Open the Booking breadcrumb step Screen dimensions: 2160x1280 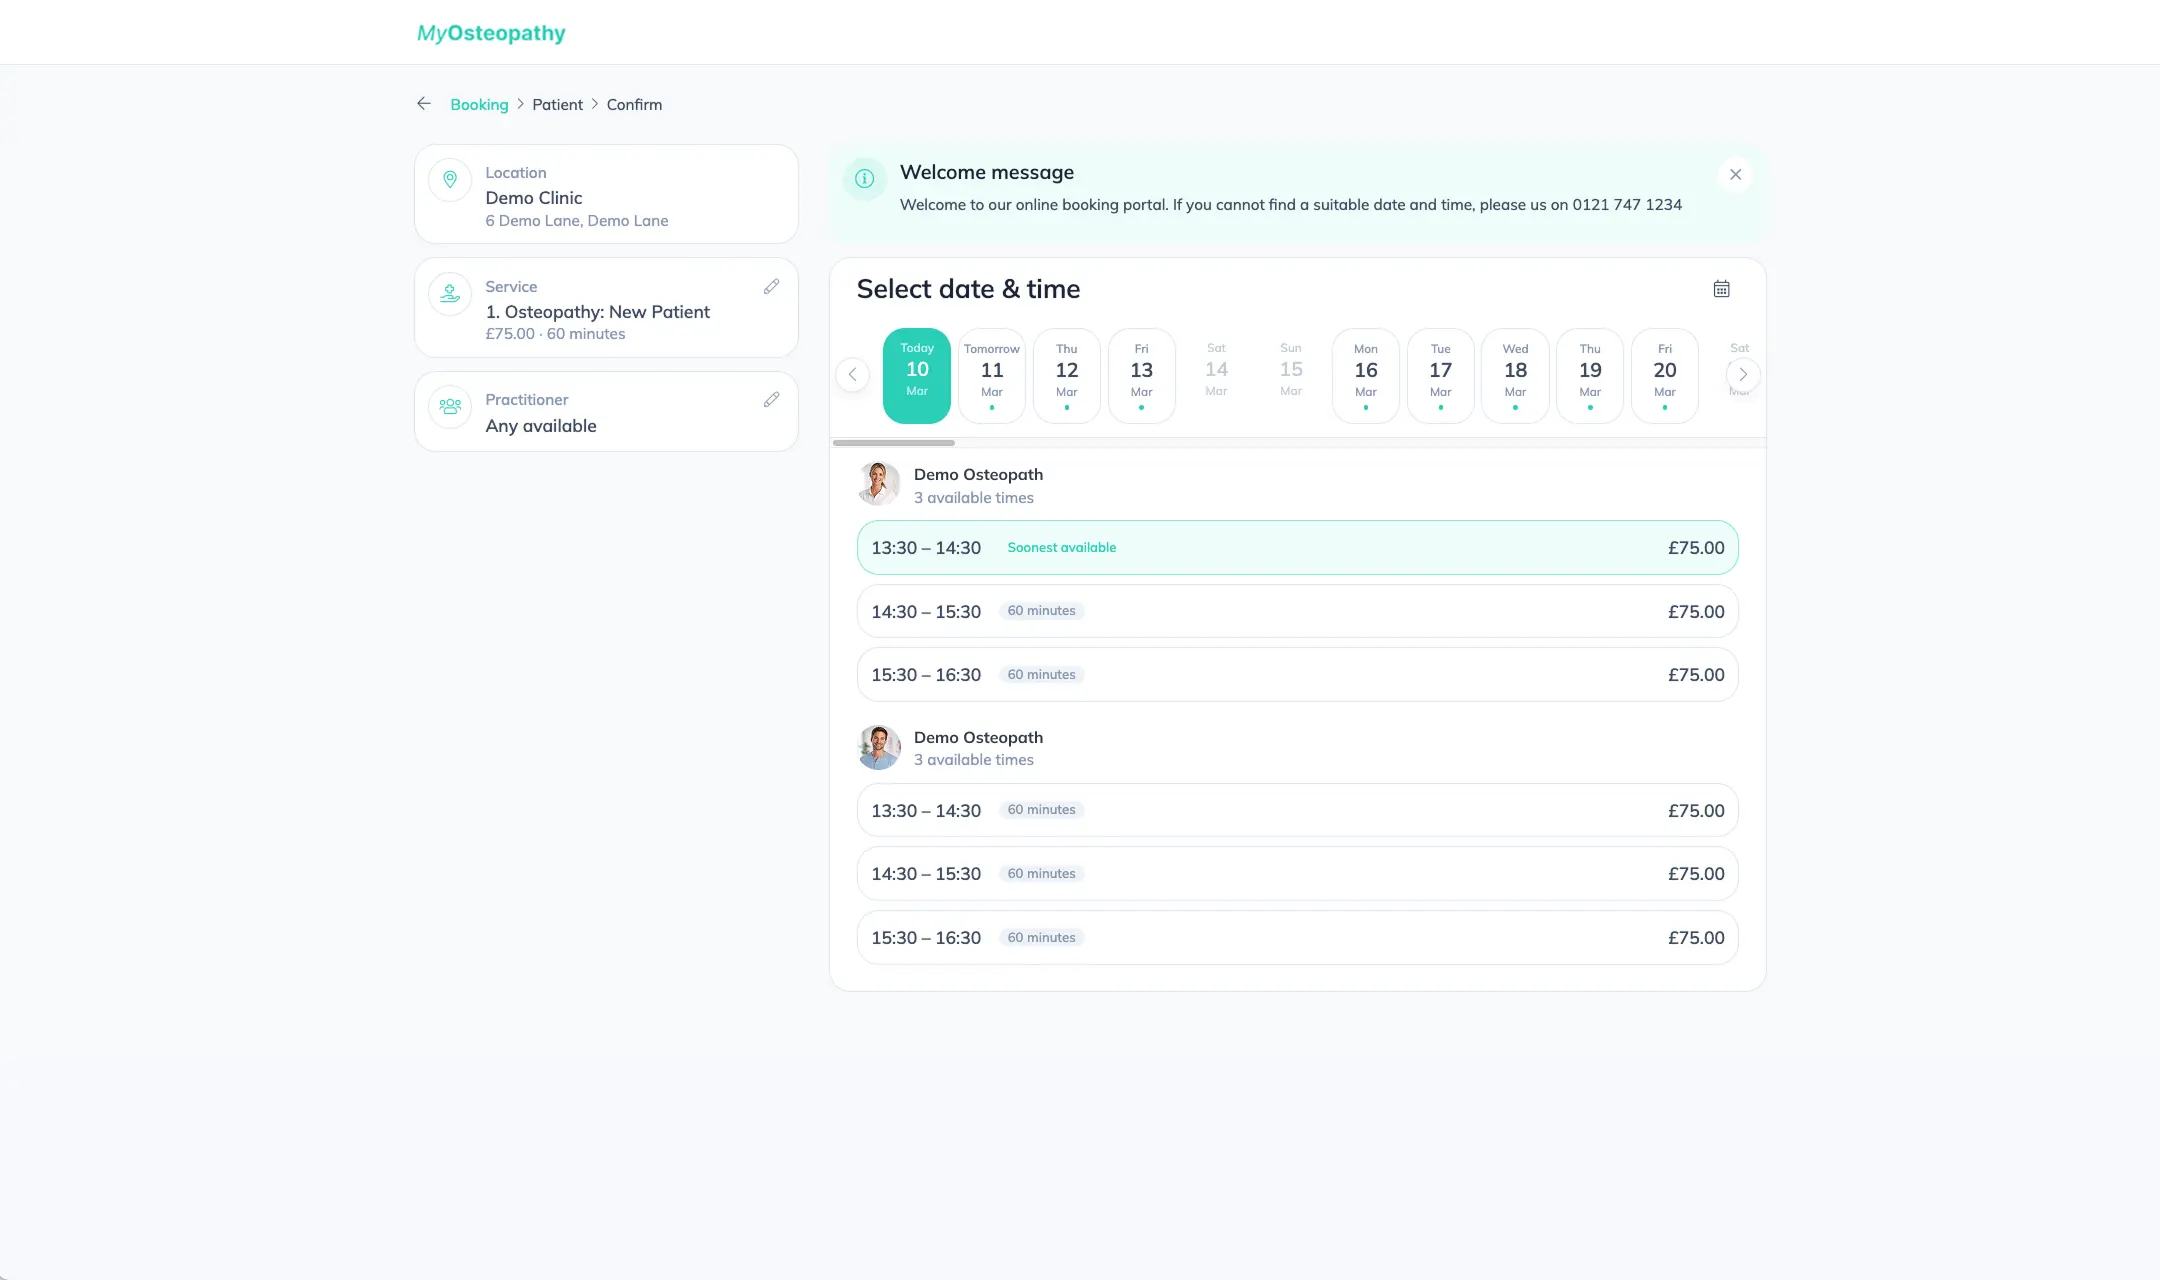(x=479, y=104)
